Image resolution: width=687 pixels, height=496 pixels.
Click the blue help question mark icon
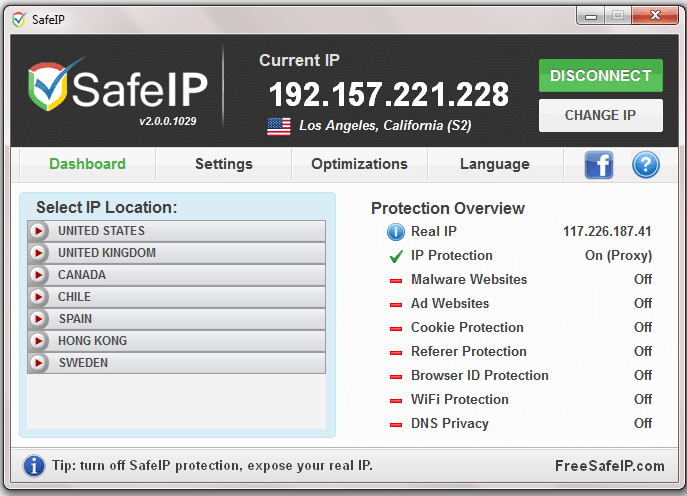pyautogui.click(x=646, y=164)
